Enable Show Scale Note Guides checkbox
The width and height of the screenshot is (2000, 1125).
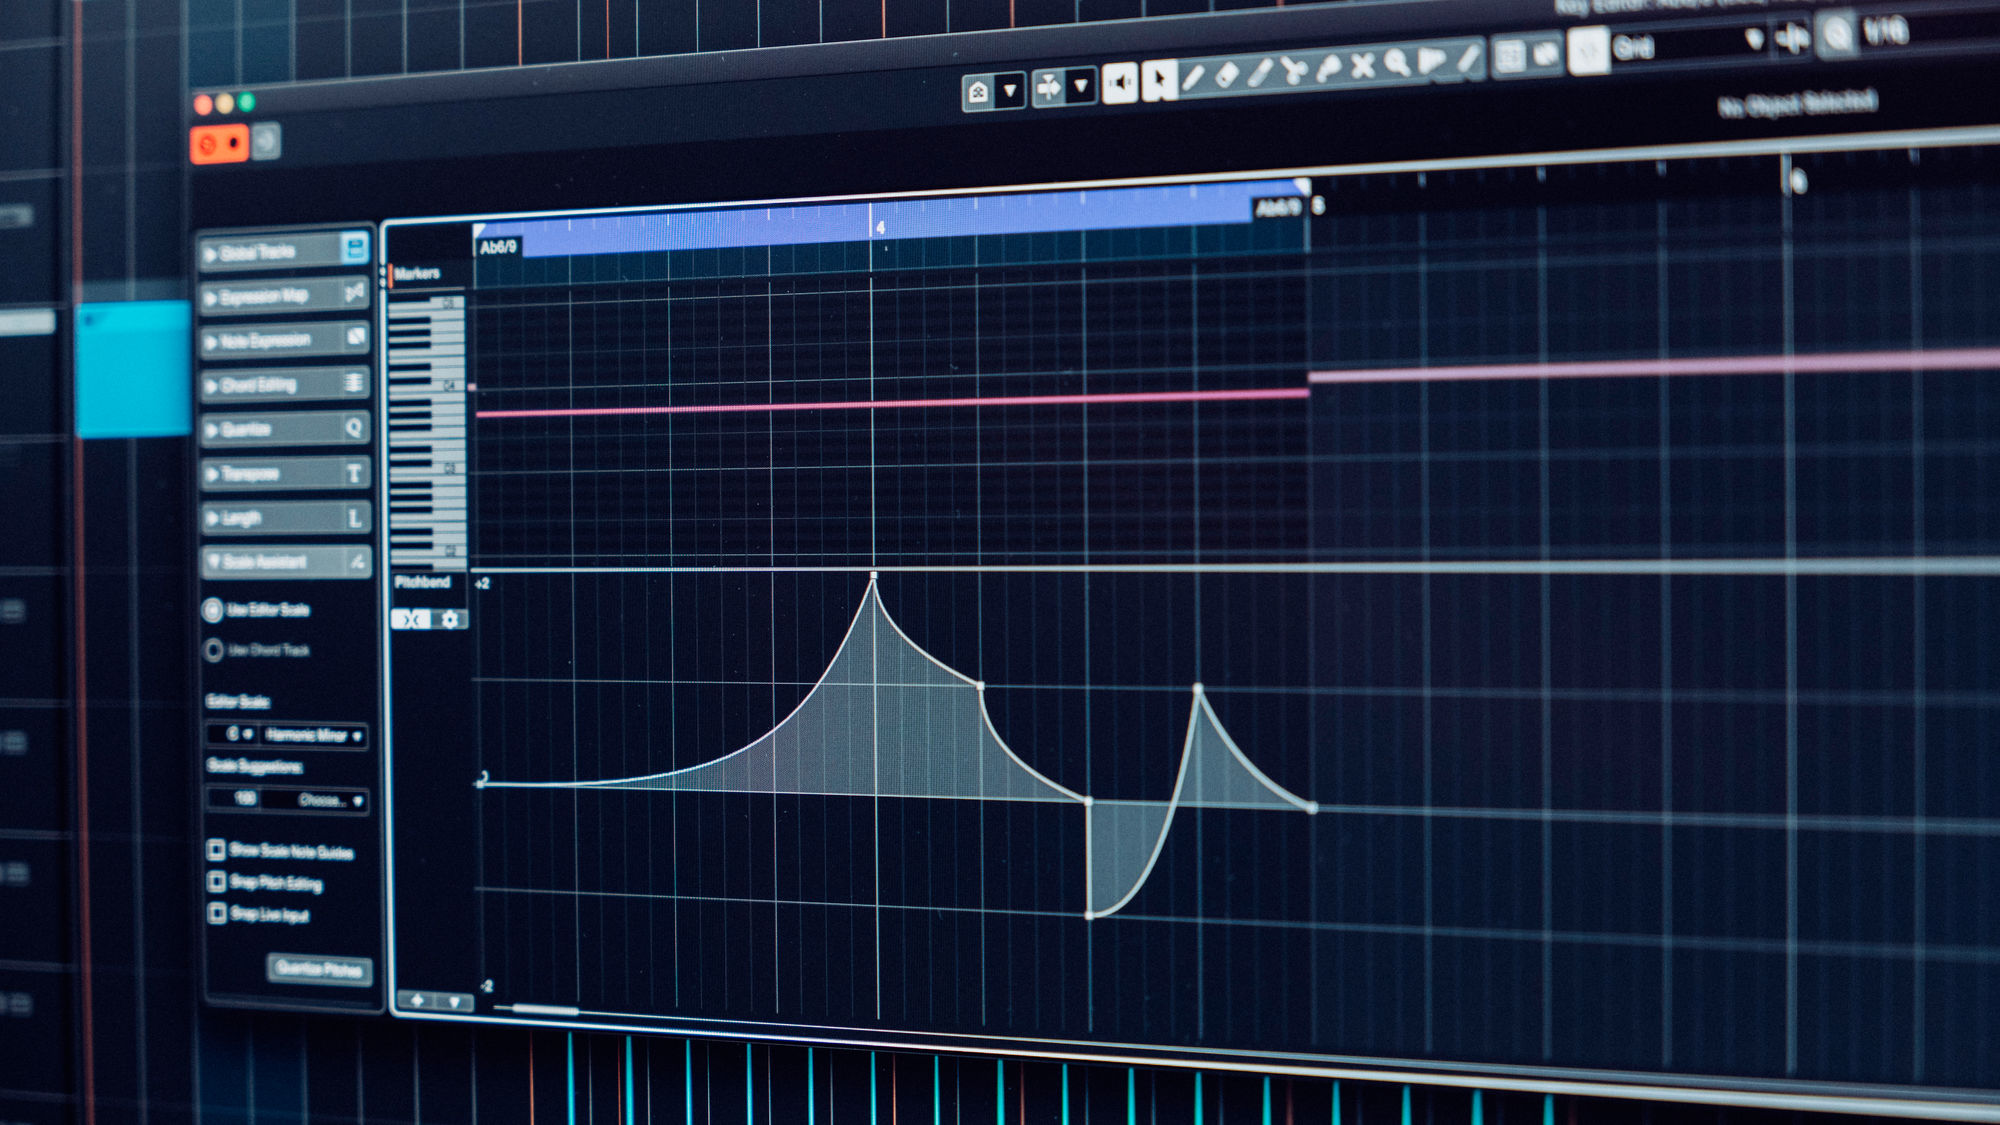pos(216,850)
